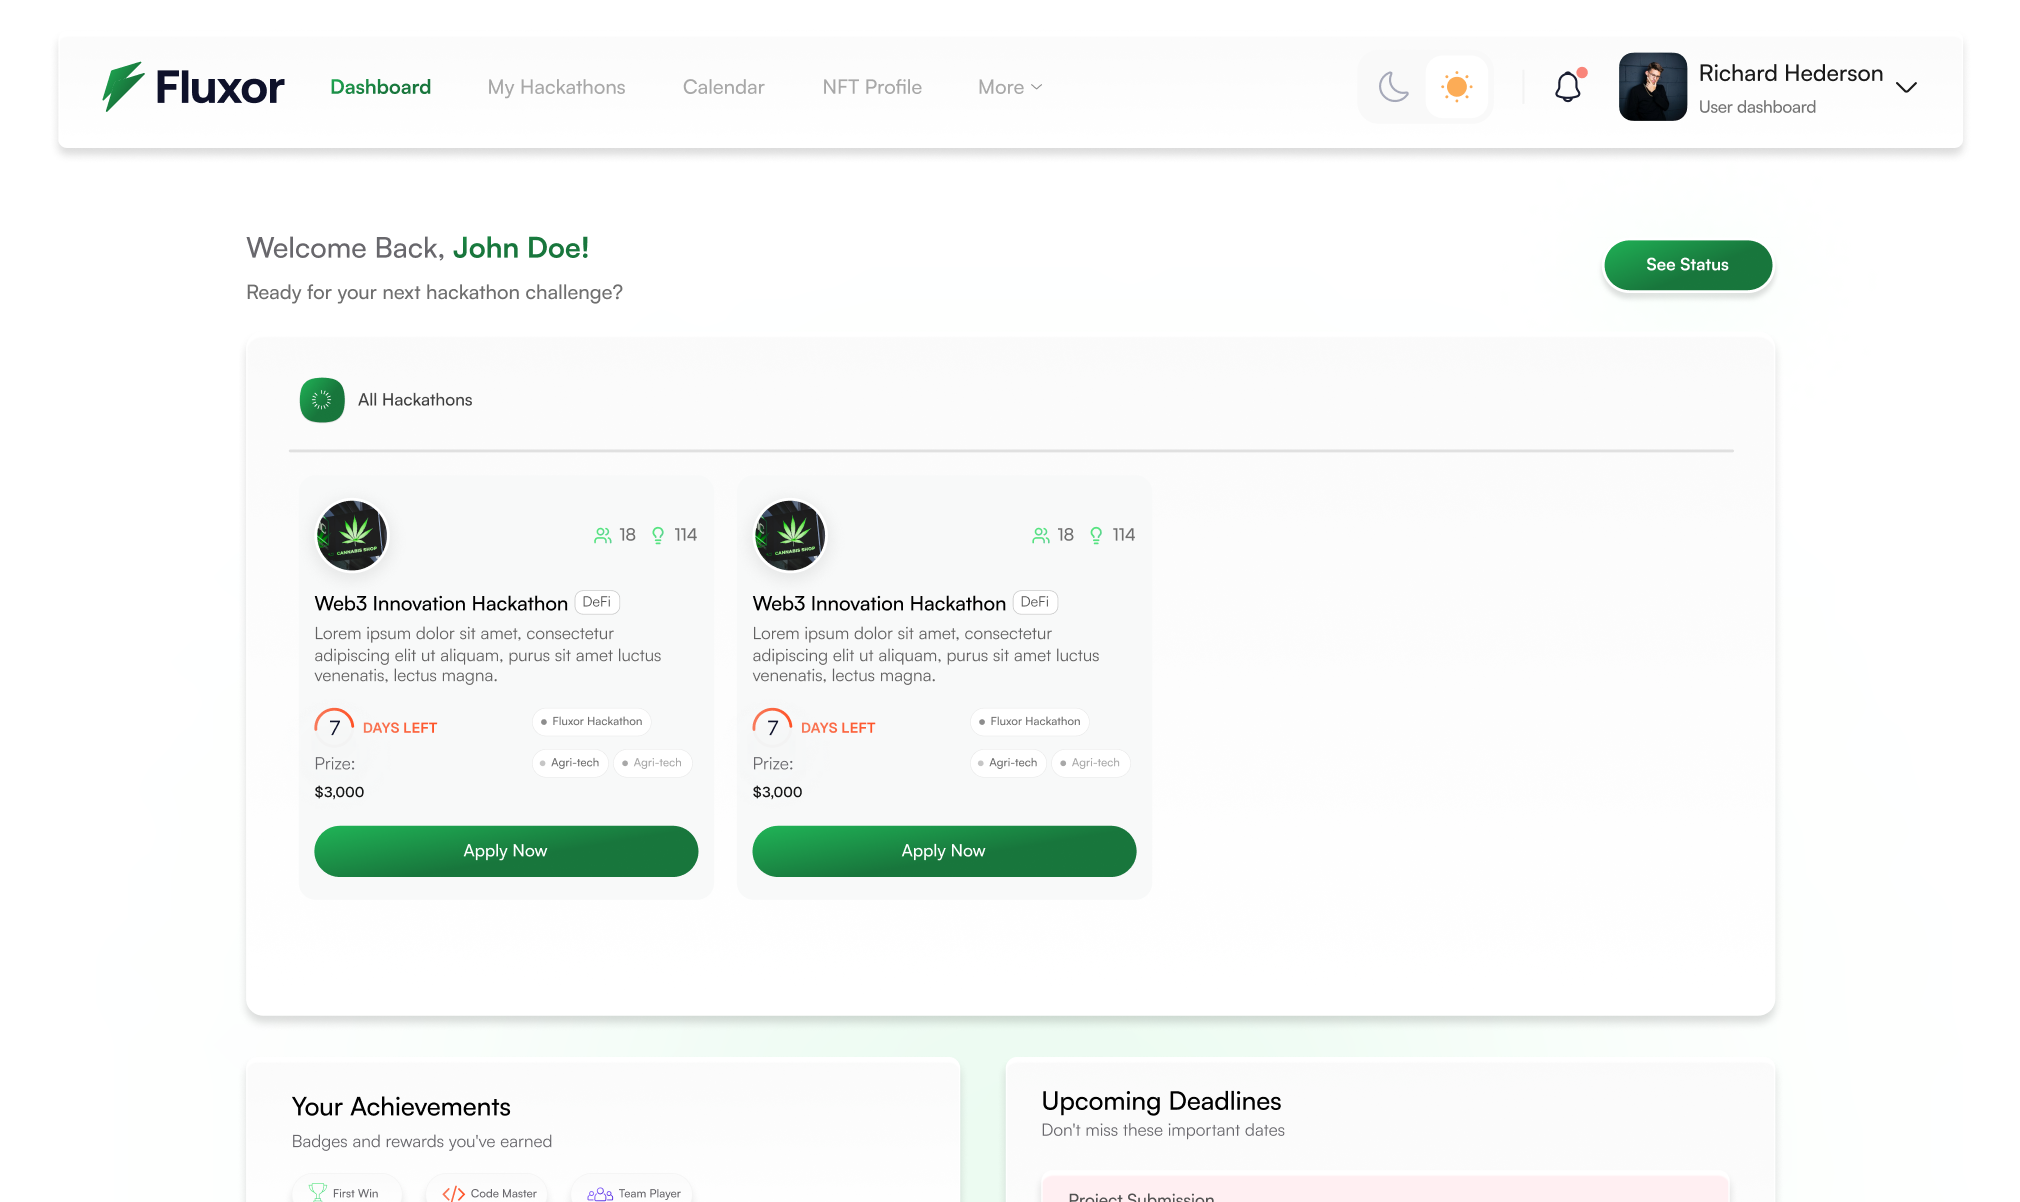The height and width of the screenshot is (1202, 2020).
Task: Open NFT Profile nav link
Action: 872,87
